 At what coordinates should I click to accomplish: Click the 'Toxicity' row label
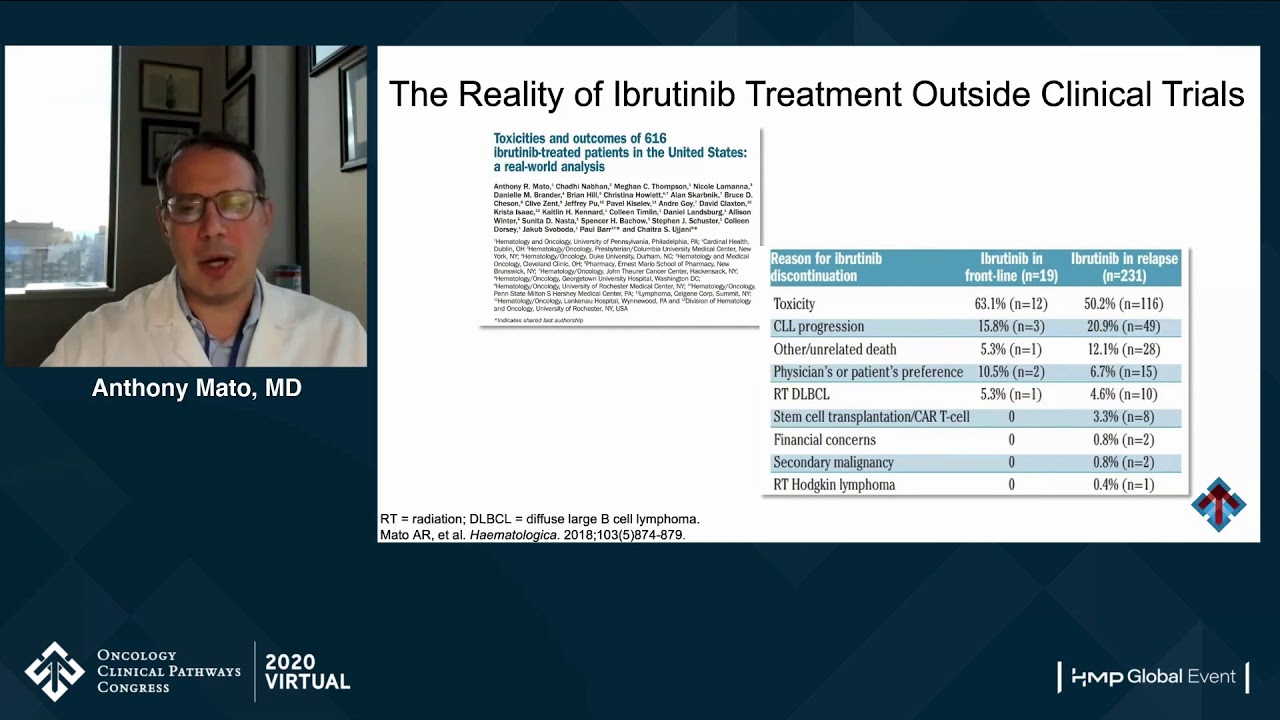click(x=794, y=304)
